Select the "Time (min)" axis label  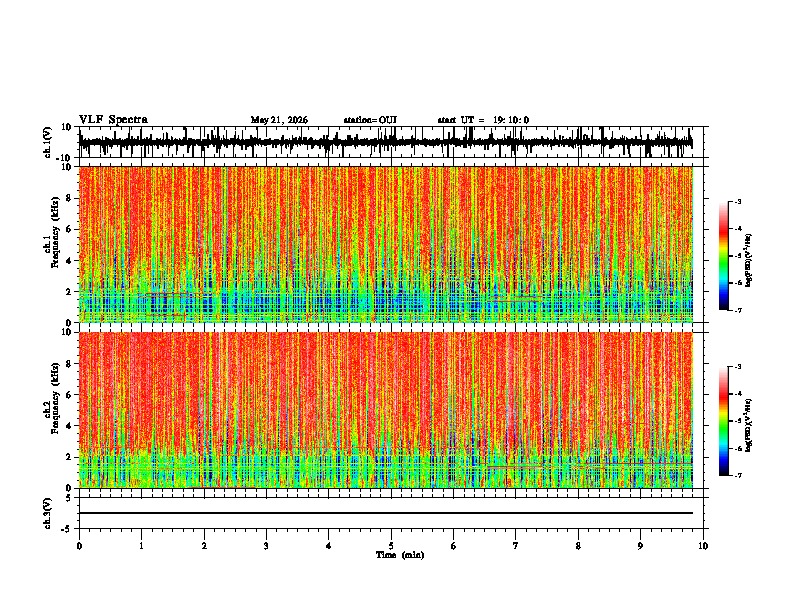point(400,555)
